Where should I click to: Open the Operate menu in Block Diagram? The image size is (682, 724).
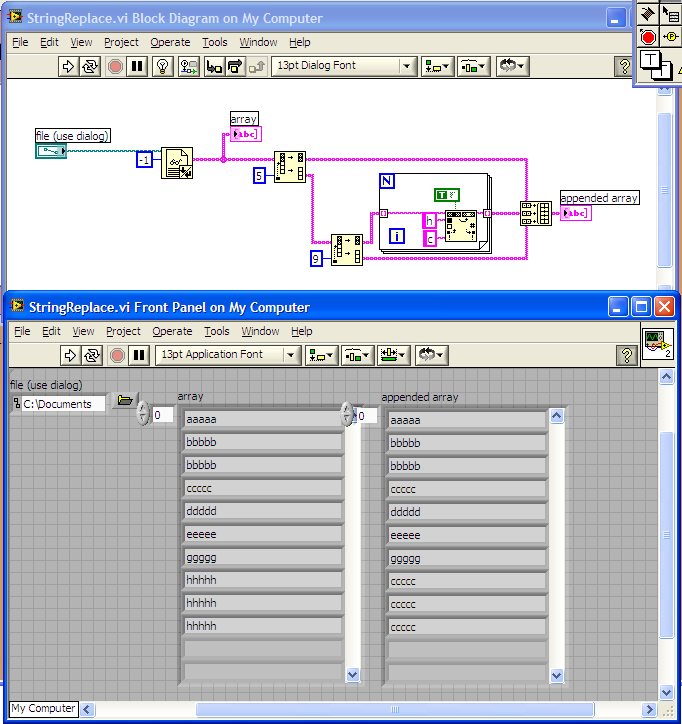coord(170,42)
